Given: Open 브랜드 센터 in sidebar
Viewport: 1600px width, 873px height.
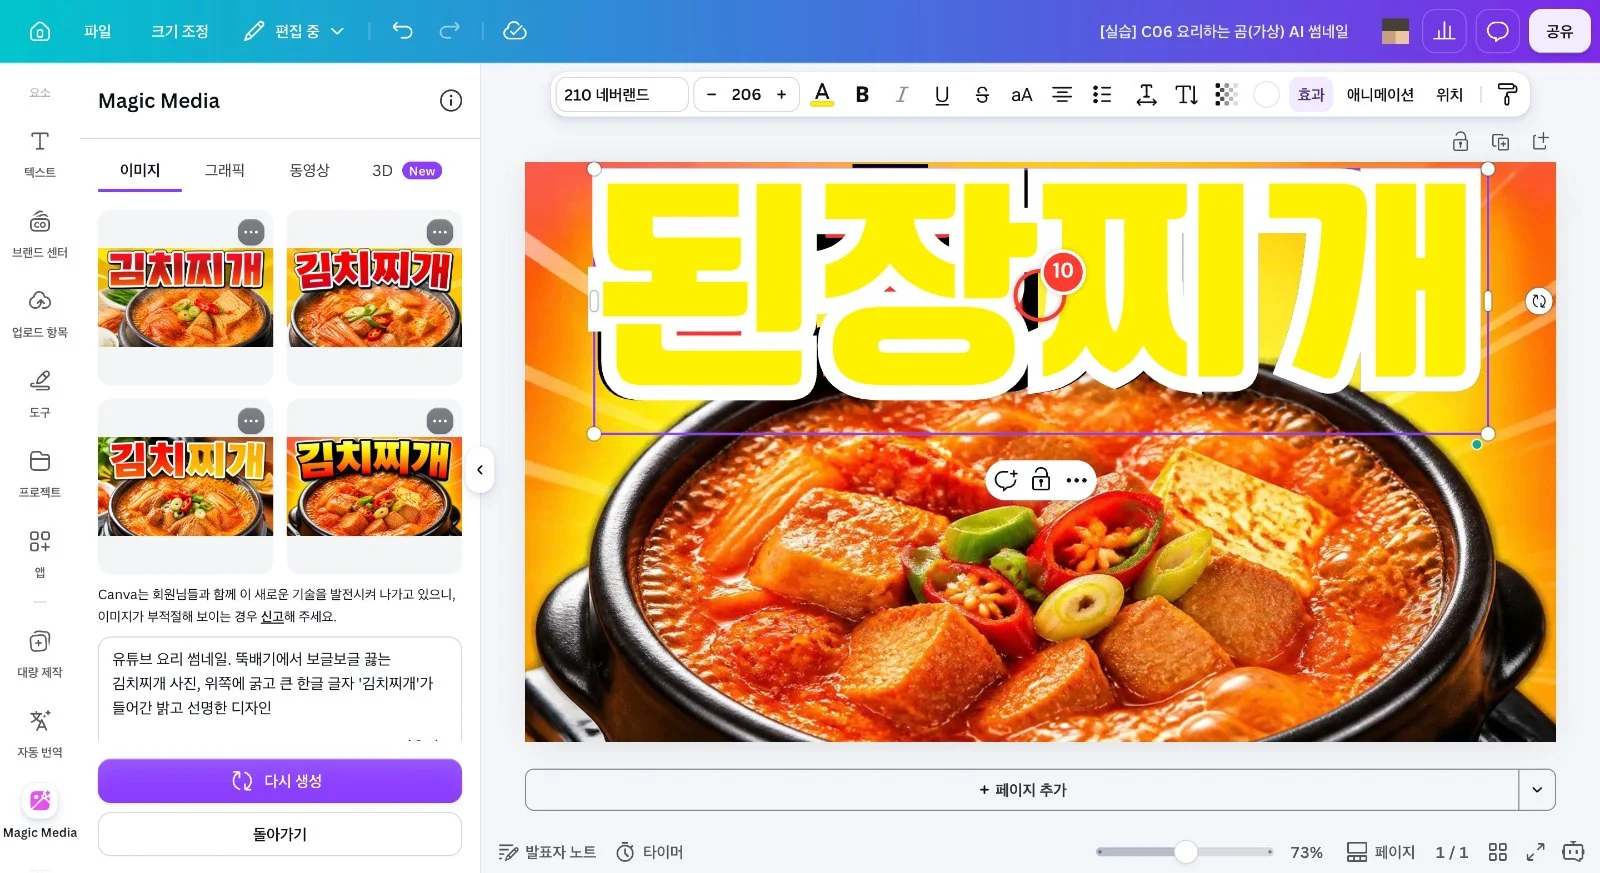Looking at the screenshot, I should tap(40, 234).
